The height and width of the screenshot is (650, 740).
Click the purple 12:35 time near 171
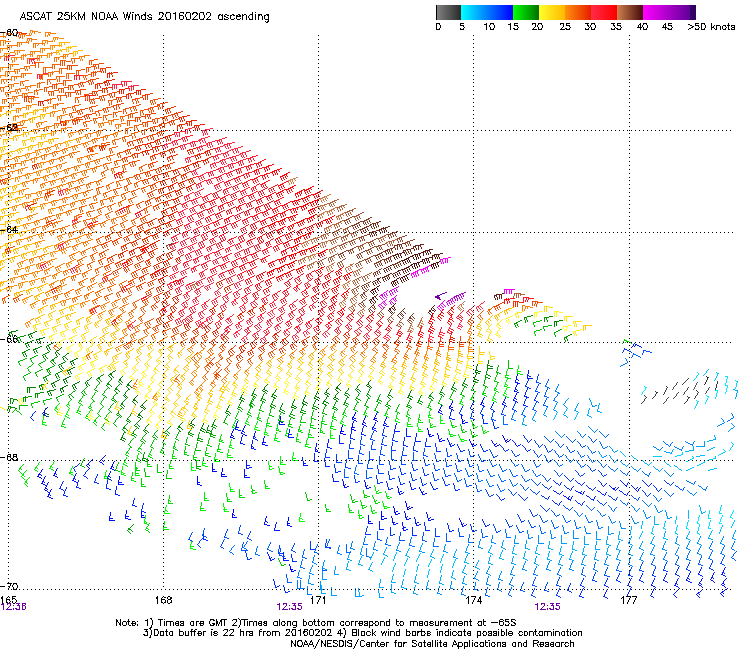(289, 607)
